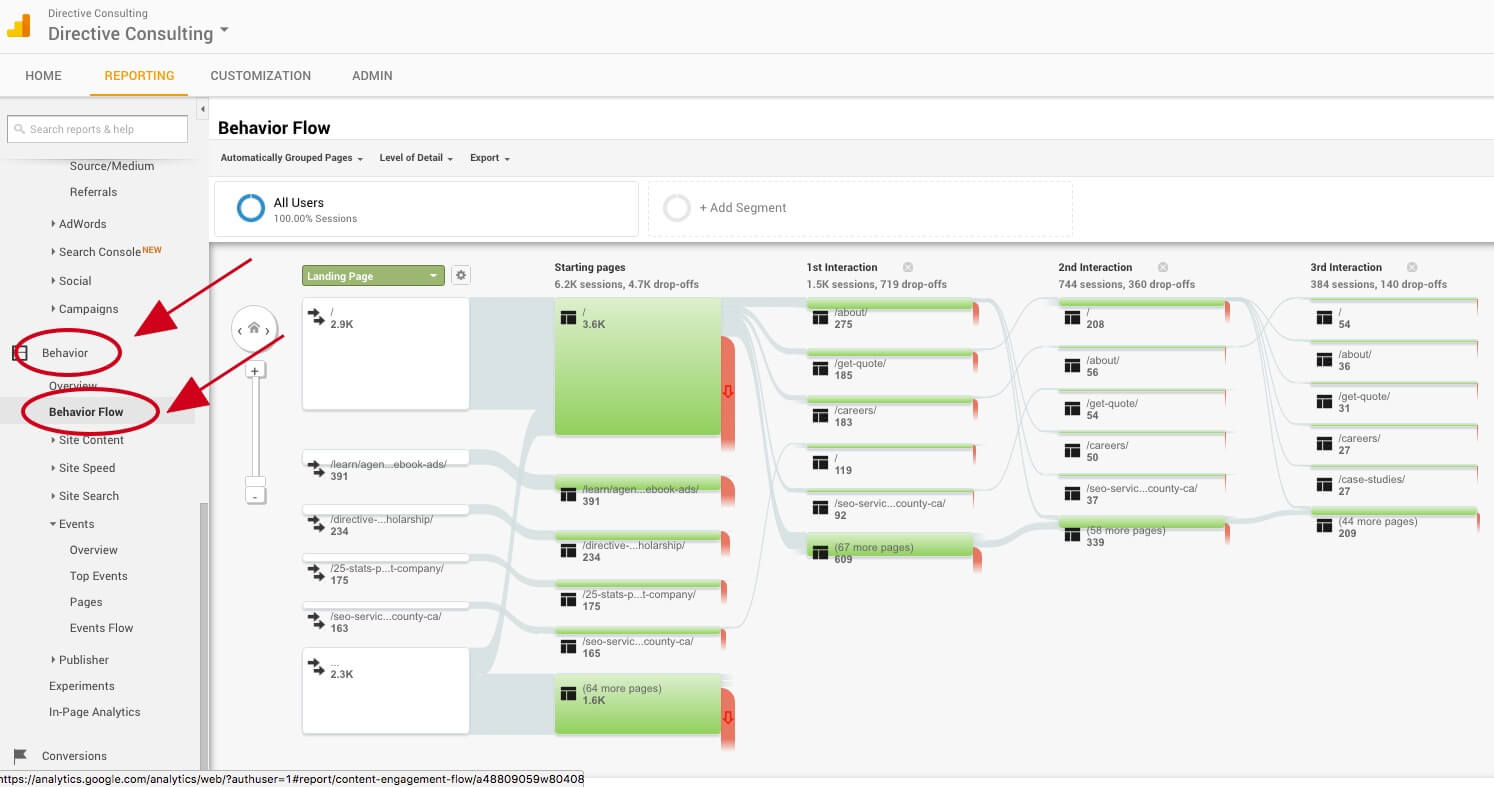Open the Level of Detail dropdown
The image size is (1494, 787).
click(x=416, y=158)
